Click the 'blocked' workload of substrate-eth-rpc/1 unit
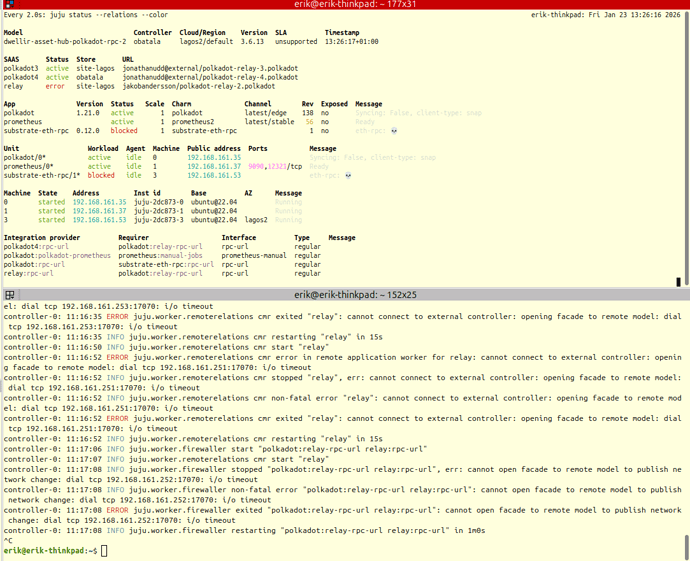Image resolution: width=690 pixels, height=561 pixels. point(101,175)
